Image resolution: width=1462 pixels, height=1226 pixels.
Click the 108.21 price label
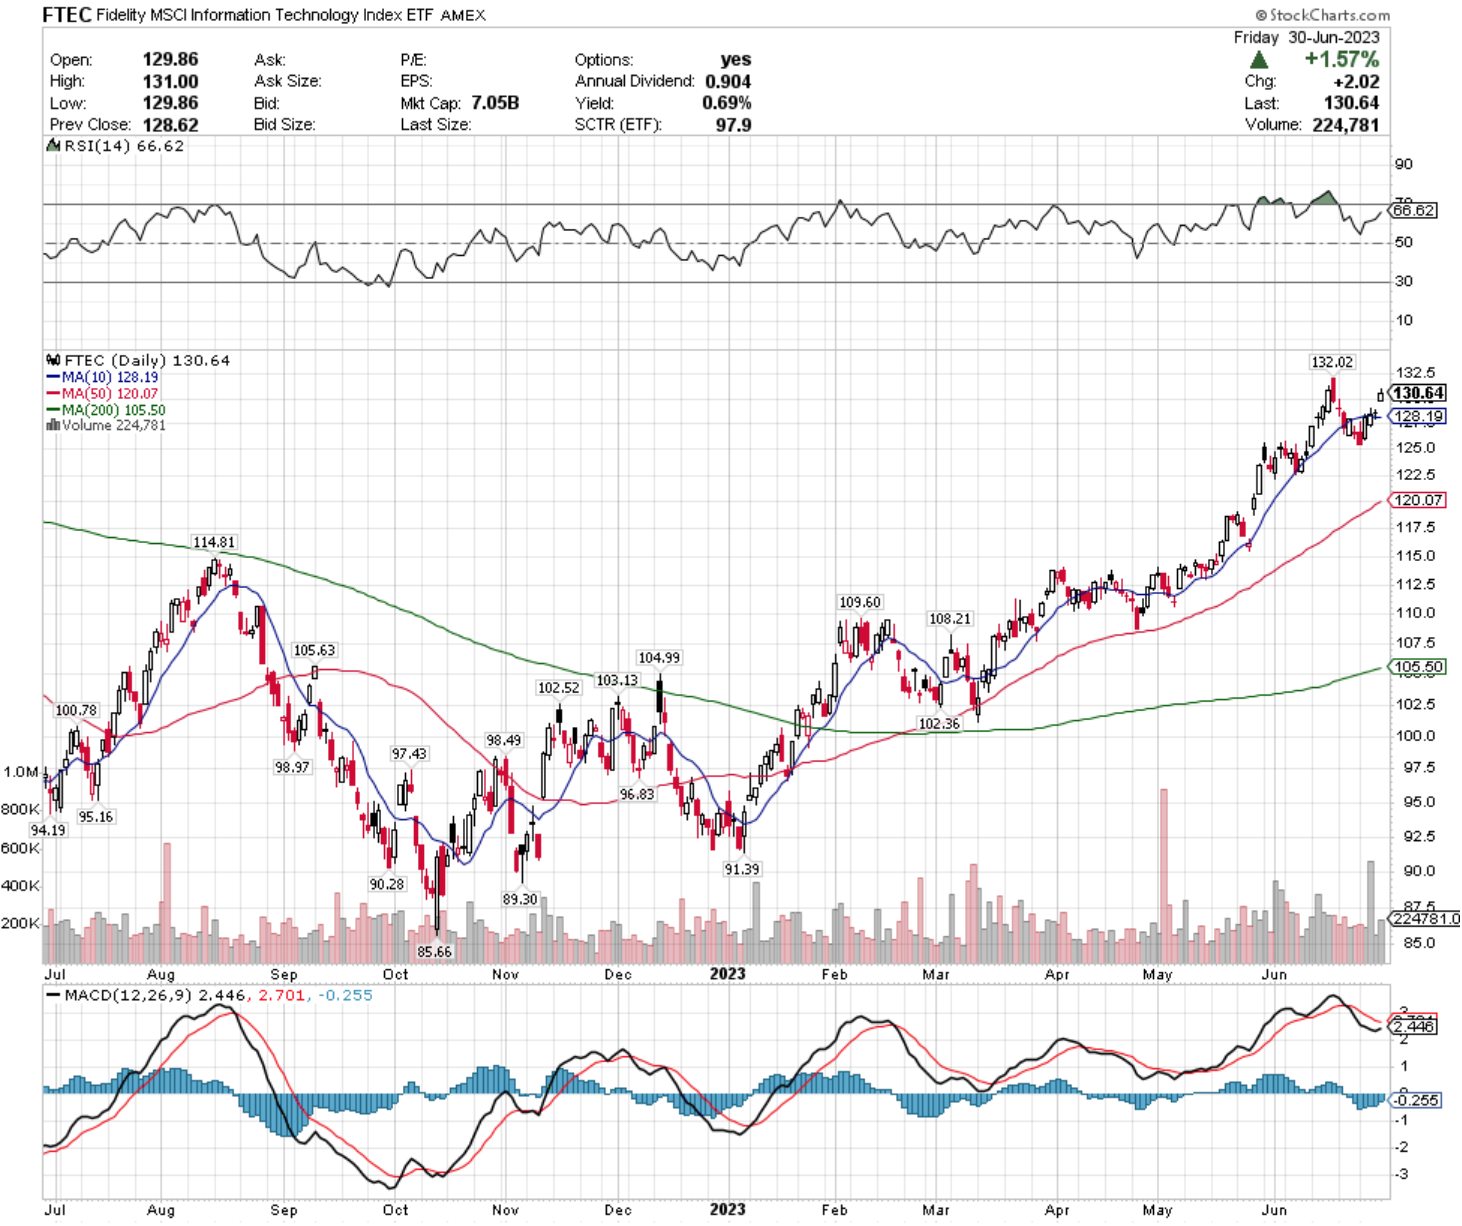point(950,619)
